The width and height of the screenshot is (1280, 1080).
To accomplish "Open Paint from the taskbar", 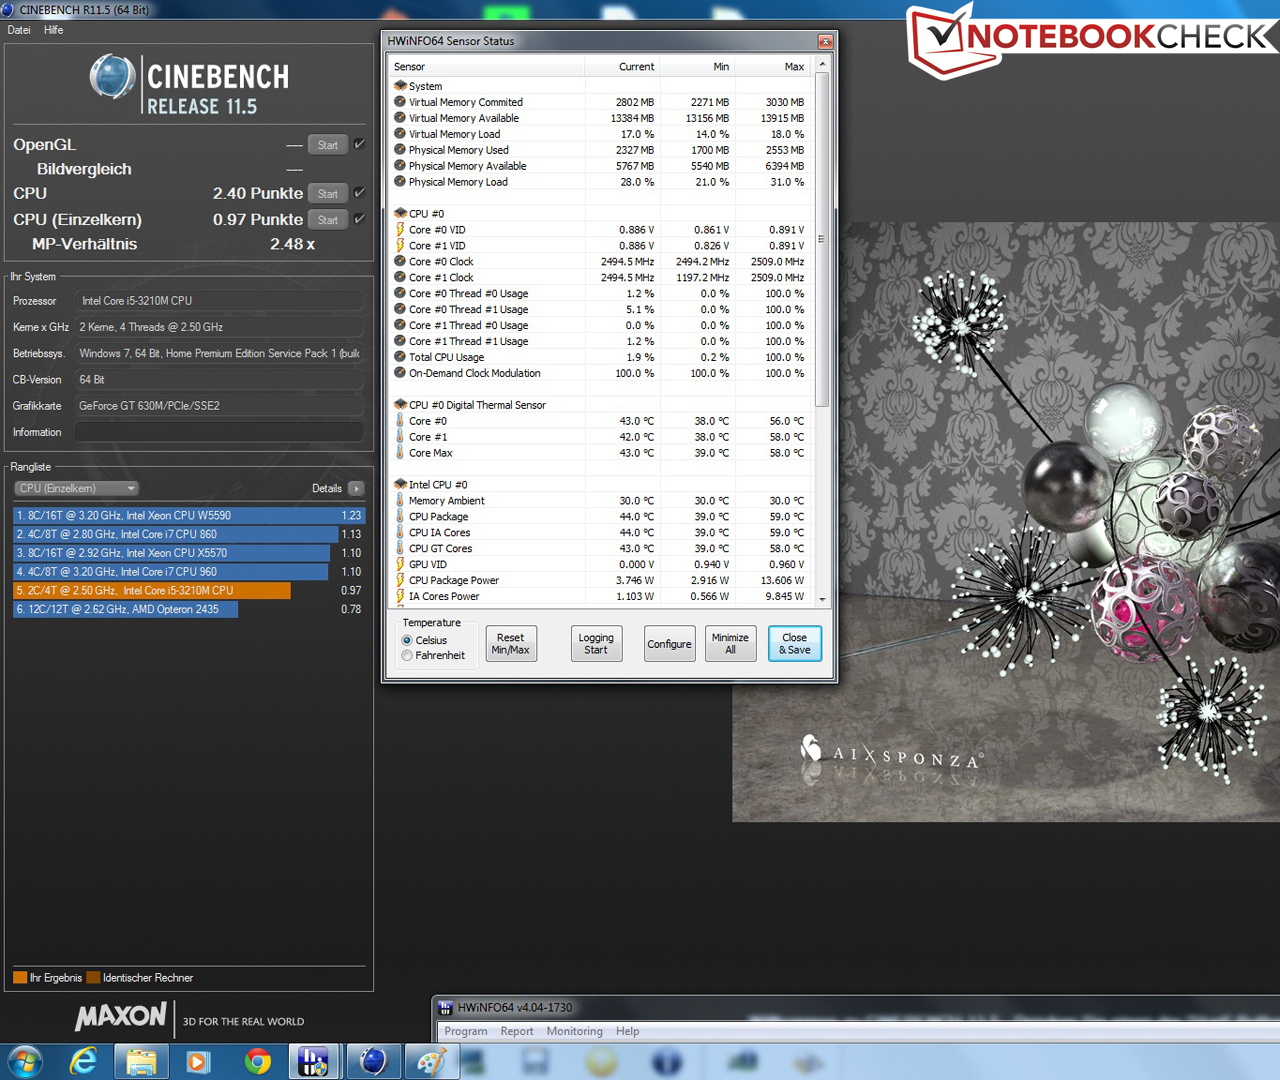I will click(x=430, y=1061).
